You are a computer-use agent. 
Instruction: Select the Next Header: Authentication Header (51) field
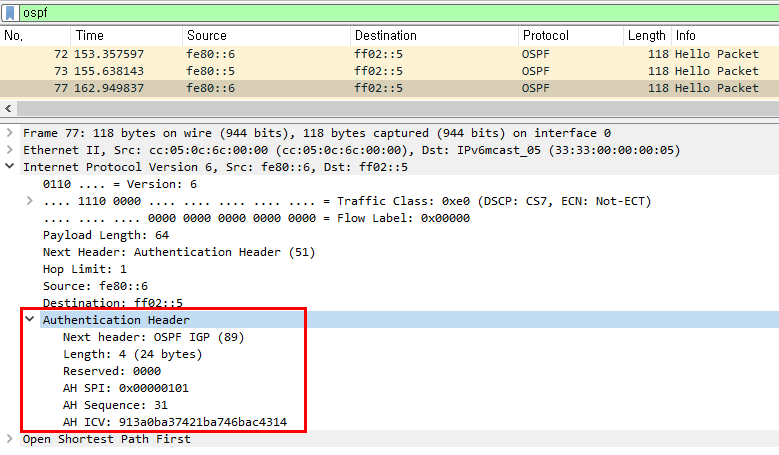pyautogui.click(x=179, y=252)
